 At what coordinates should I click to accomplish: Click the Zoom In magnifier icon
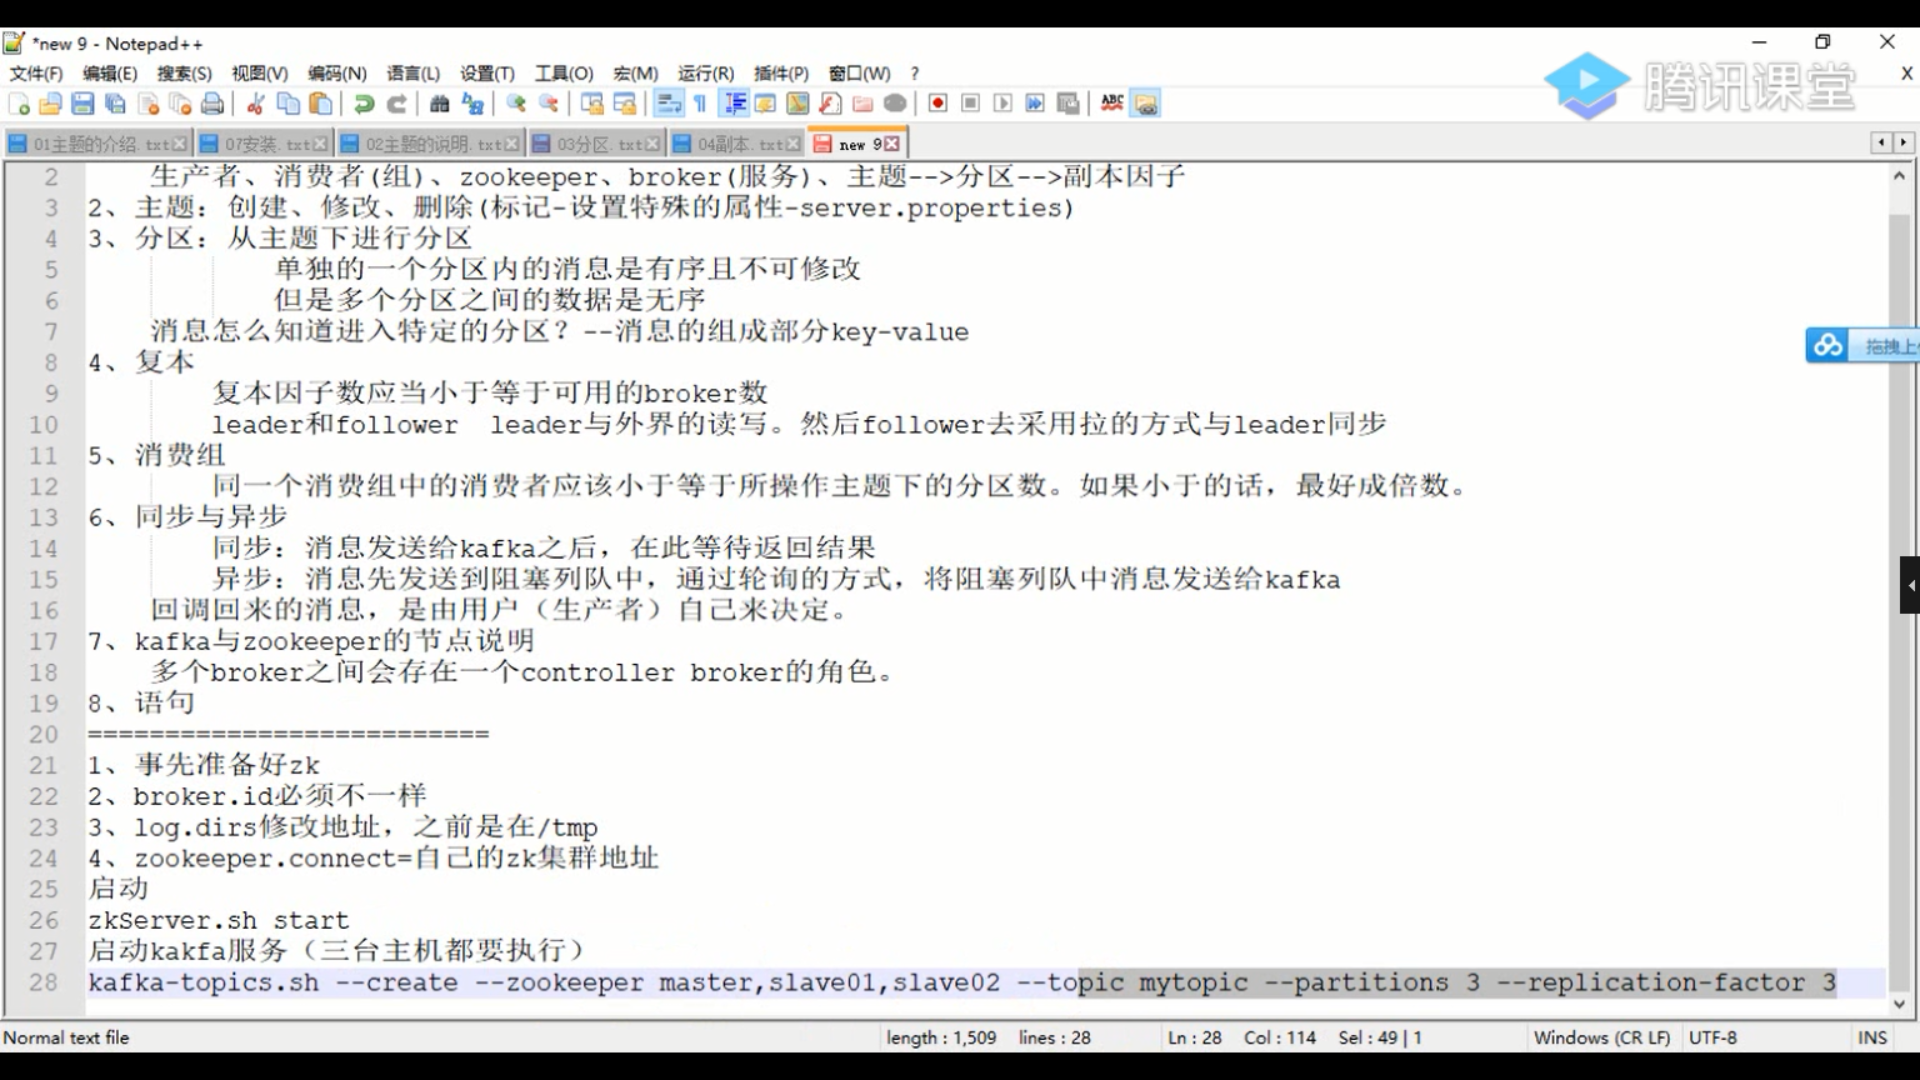pyautogui.click(x=516, y=104)
